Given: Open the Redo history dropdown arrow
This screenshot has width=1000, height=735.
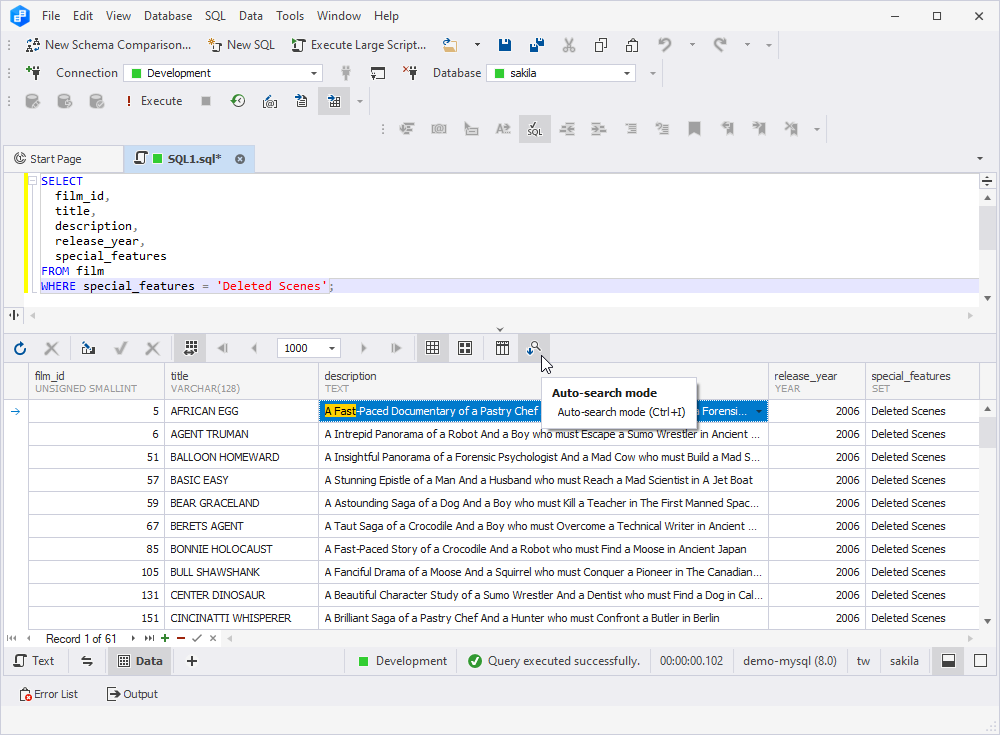Looking at the screenshot, I should [747, 45].
